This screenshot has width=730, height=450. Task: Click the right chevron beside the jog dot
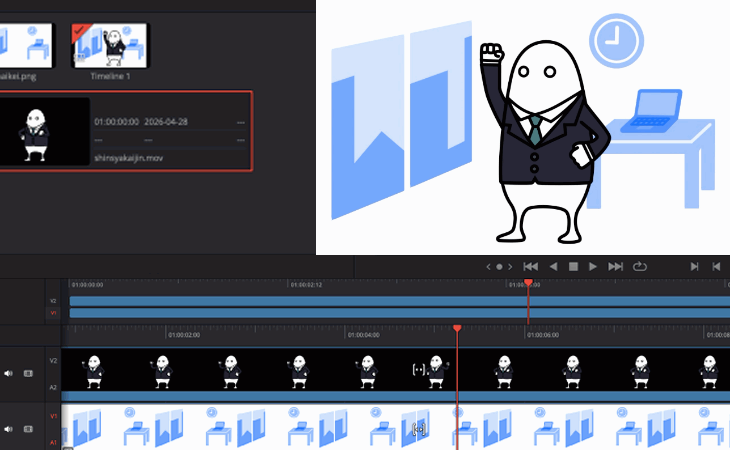(x=510, y=267)
